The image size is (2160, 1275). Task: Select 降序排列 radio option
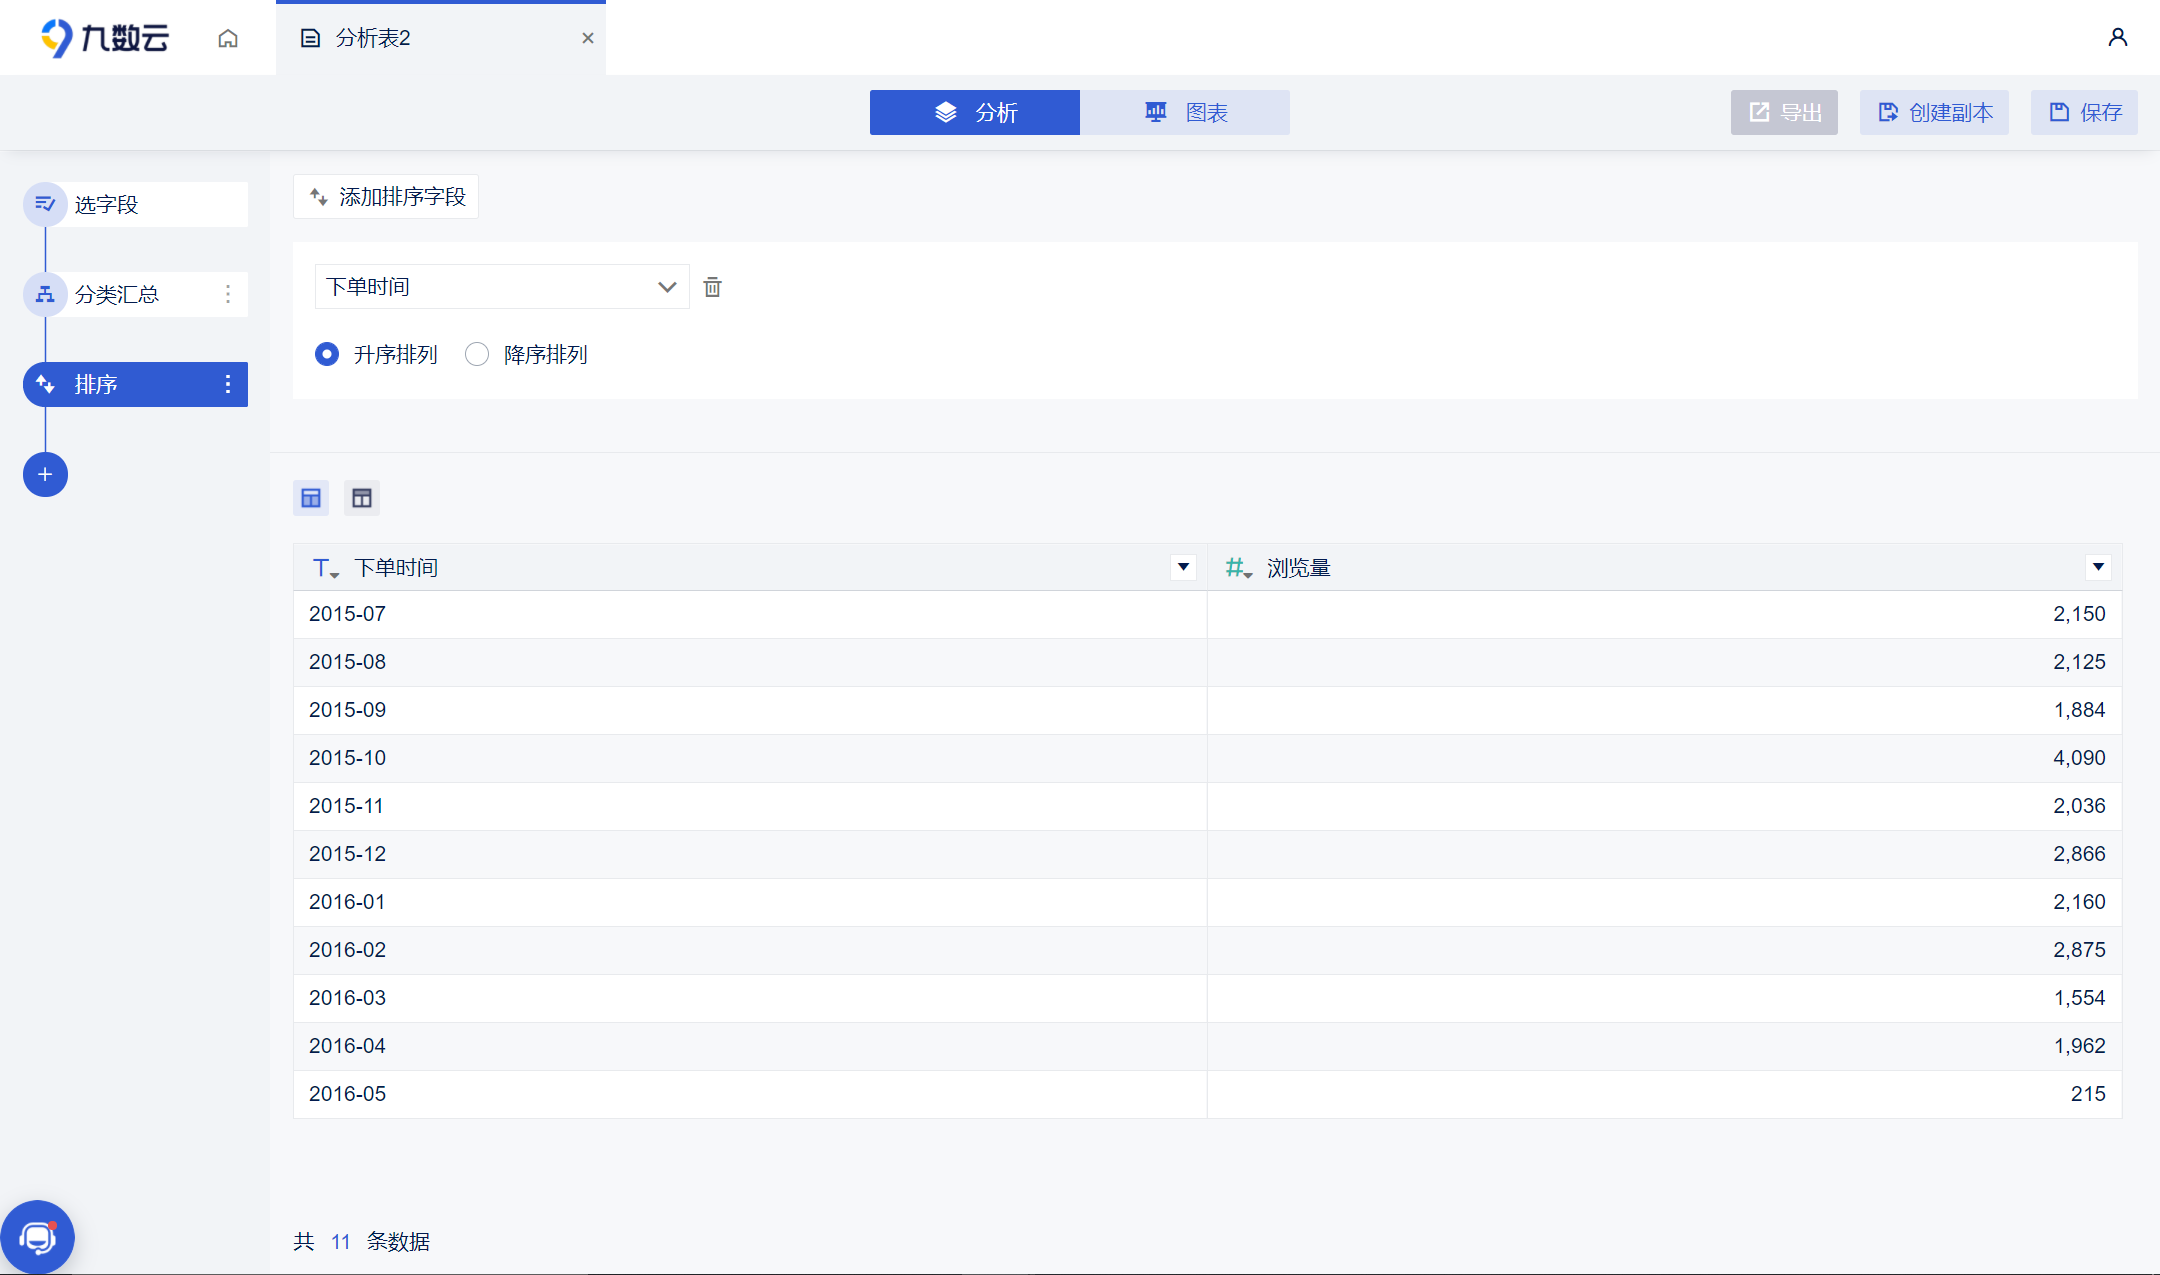coord(477,354)
